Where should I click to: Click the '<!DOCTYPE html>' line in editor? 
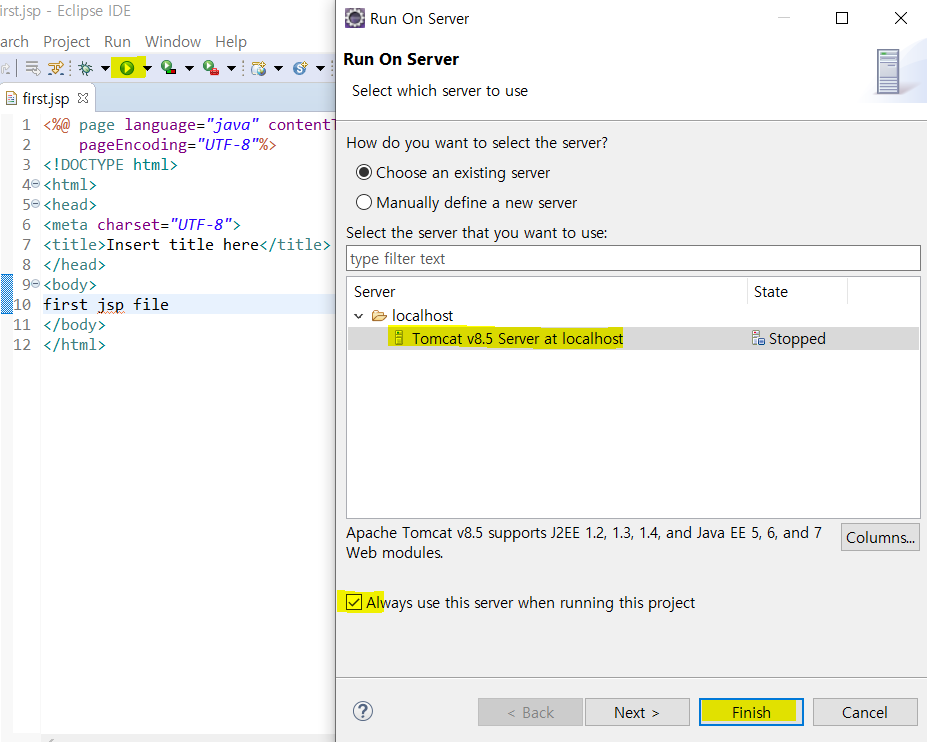pyautogui.click(x=110, y=164)
